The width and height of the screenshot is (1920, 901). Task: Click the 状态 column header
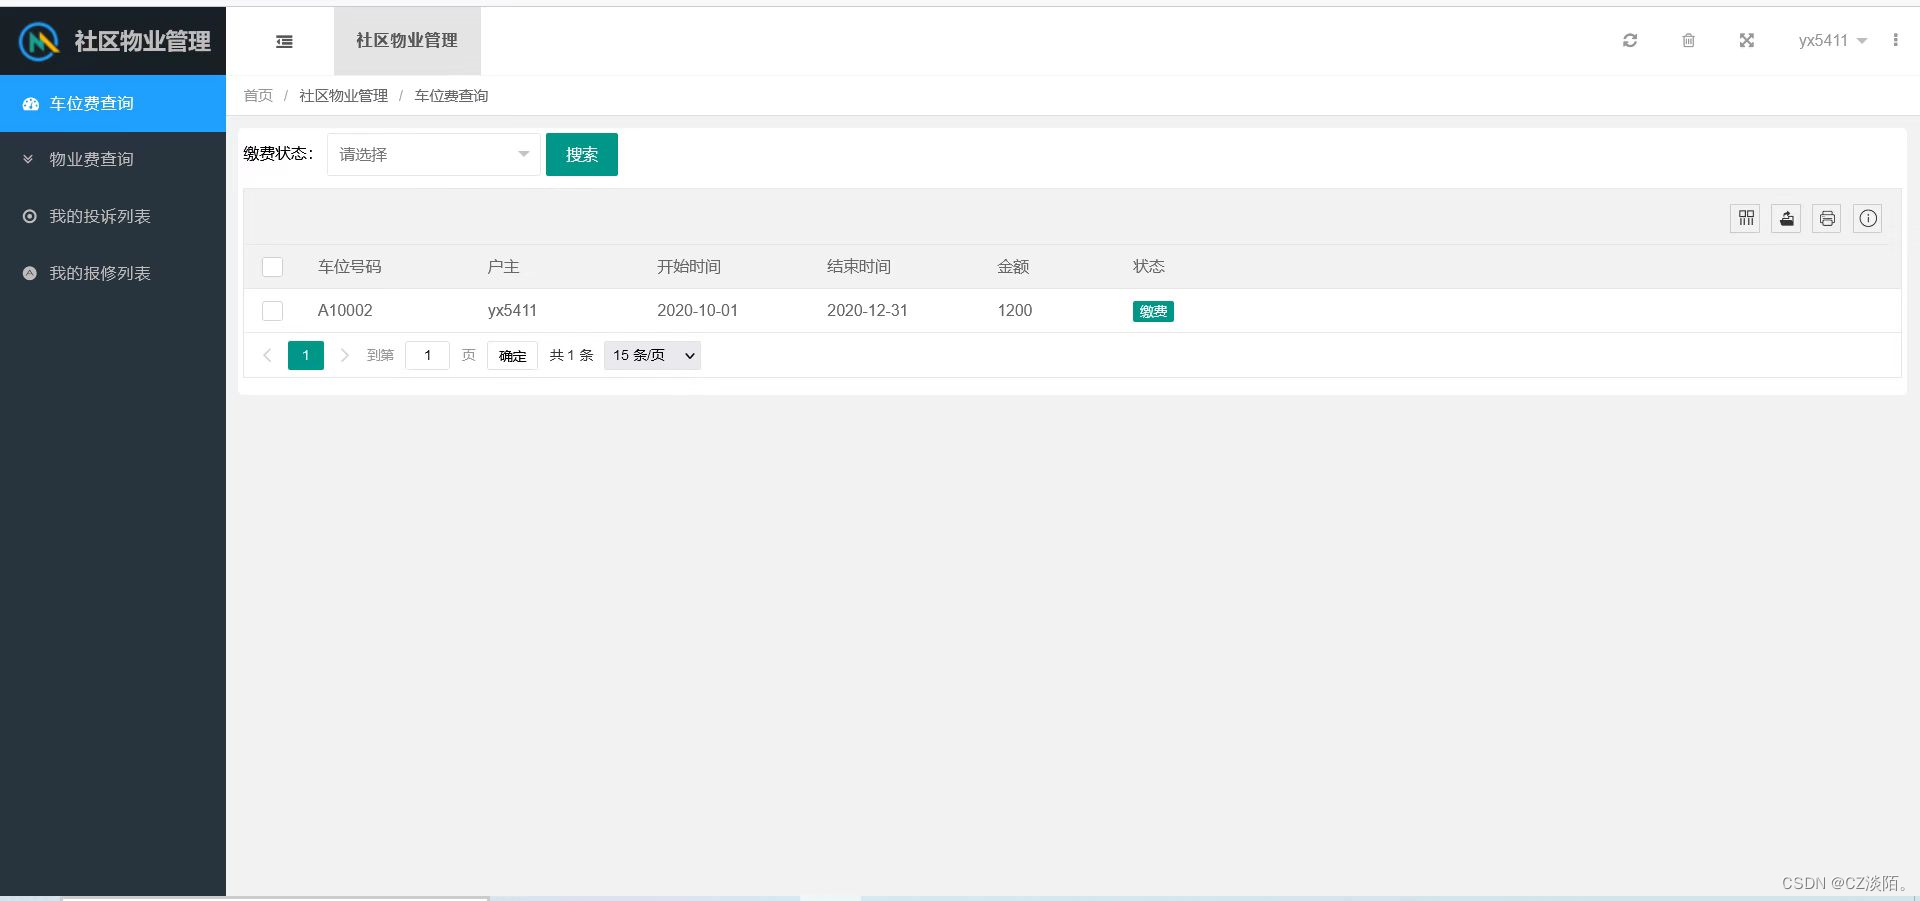point(1149,267)
